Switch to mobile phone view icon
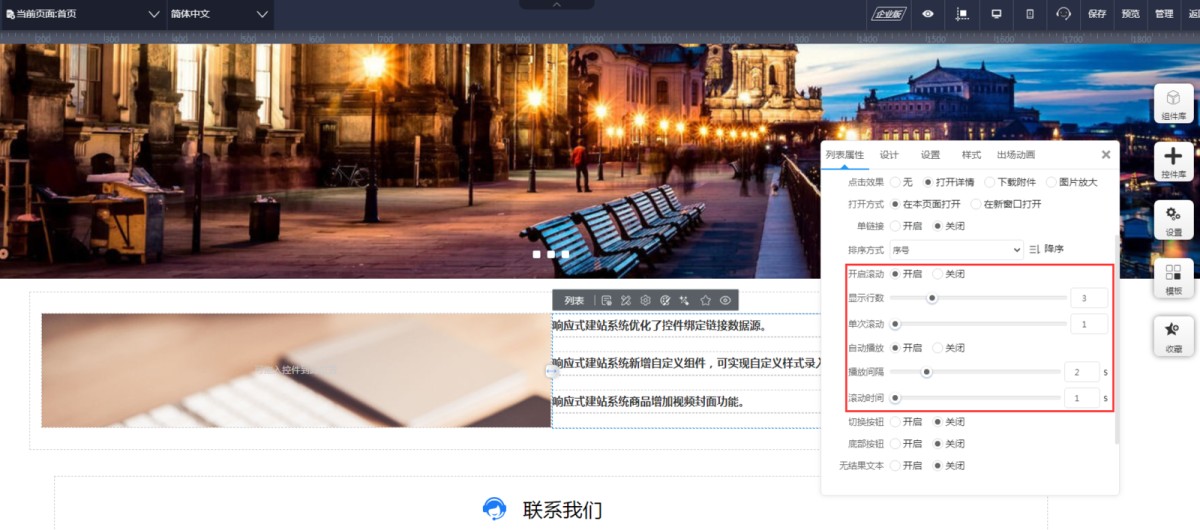1200x530 pixels. (x=1030, y=14)
